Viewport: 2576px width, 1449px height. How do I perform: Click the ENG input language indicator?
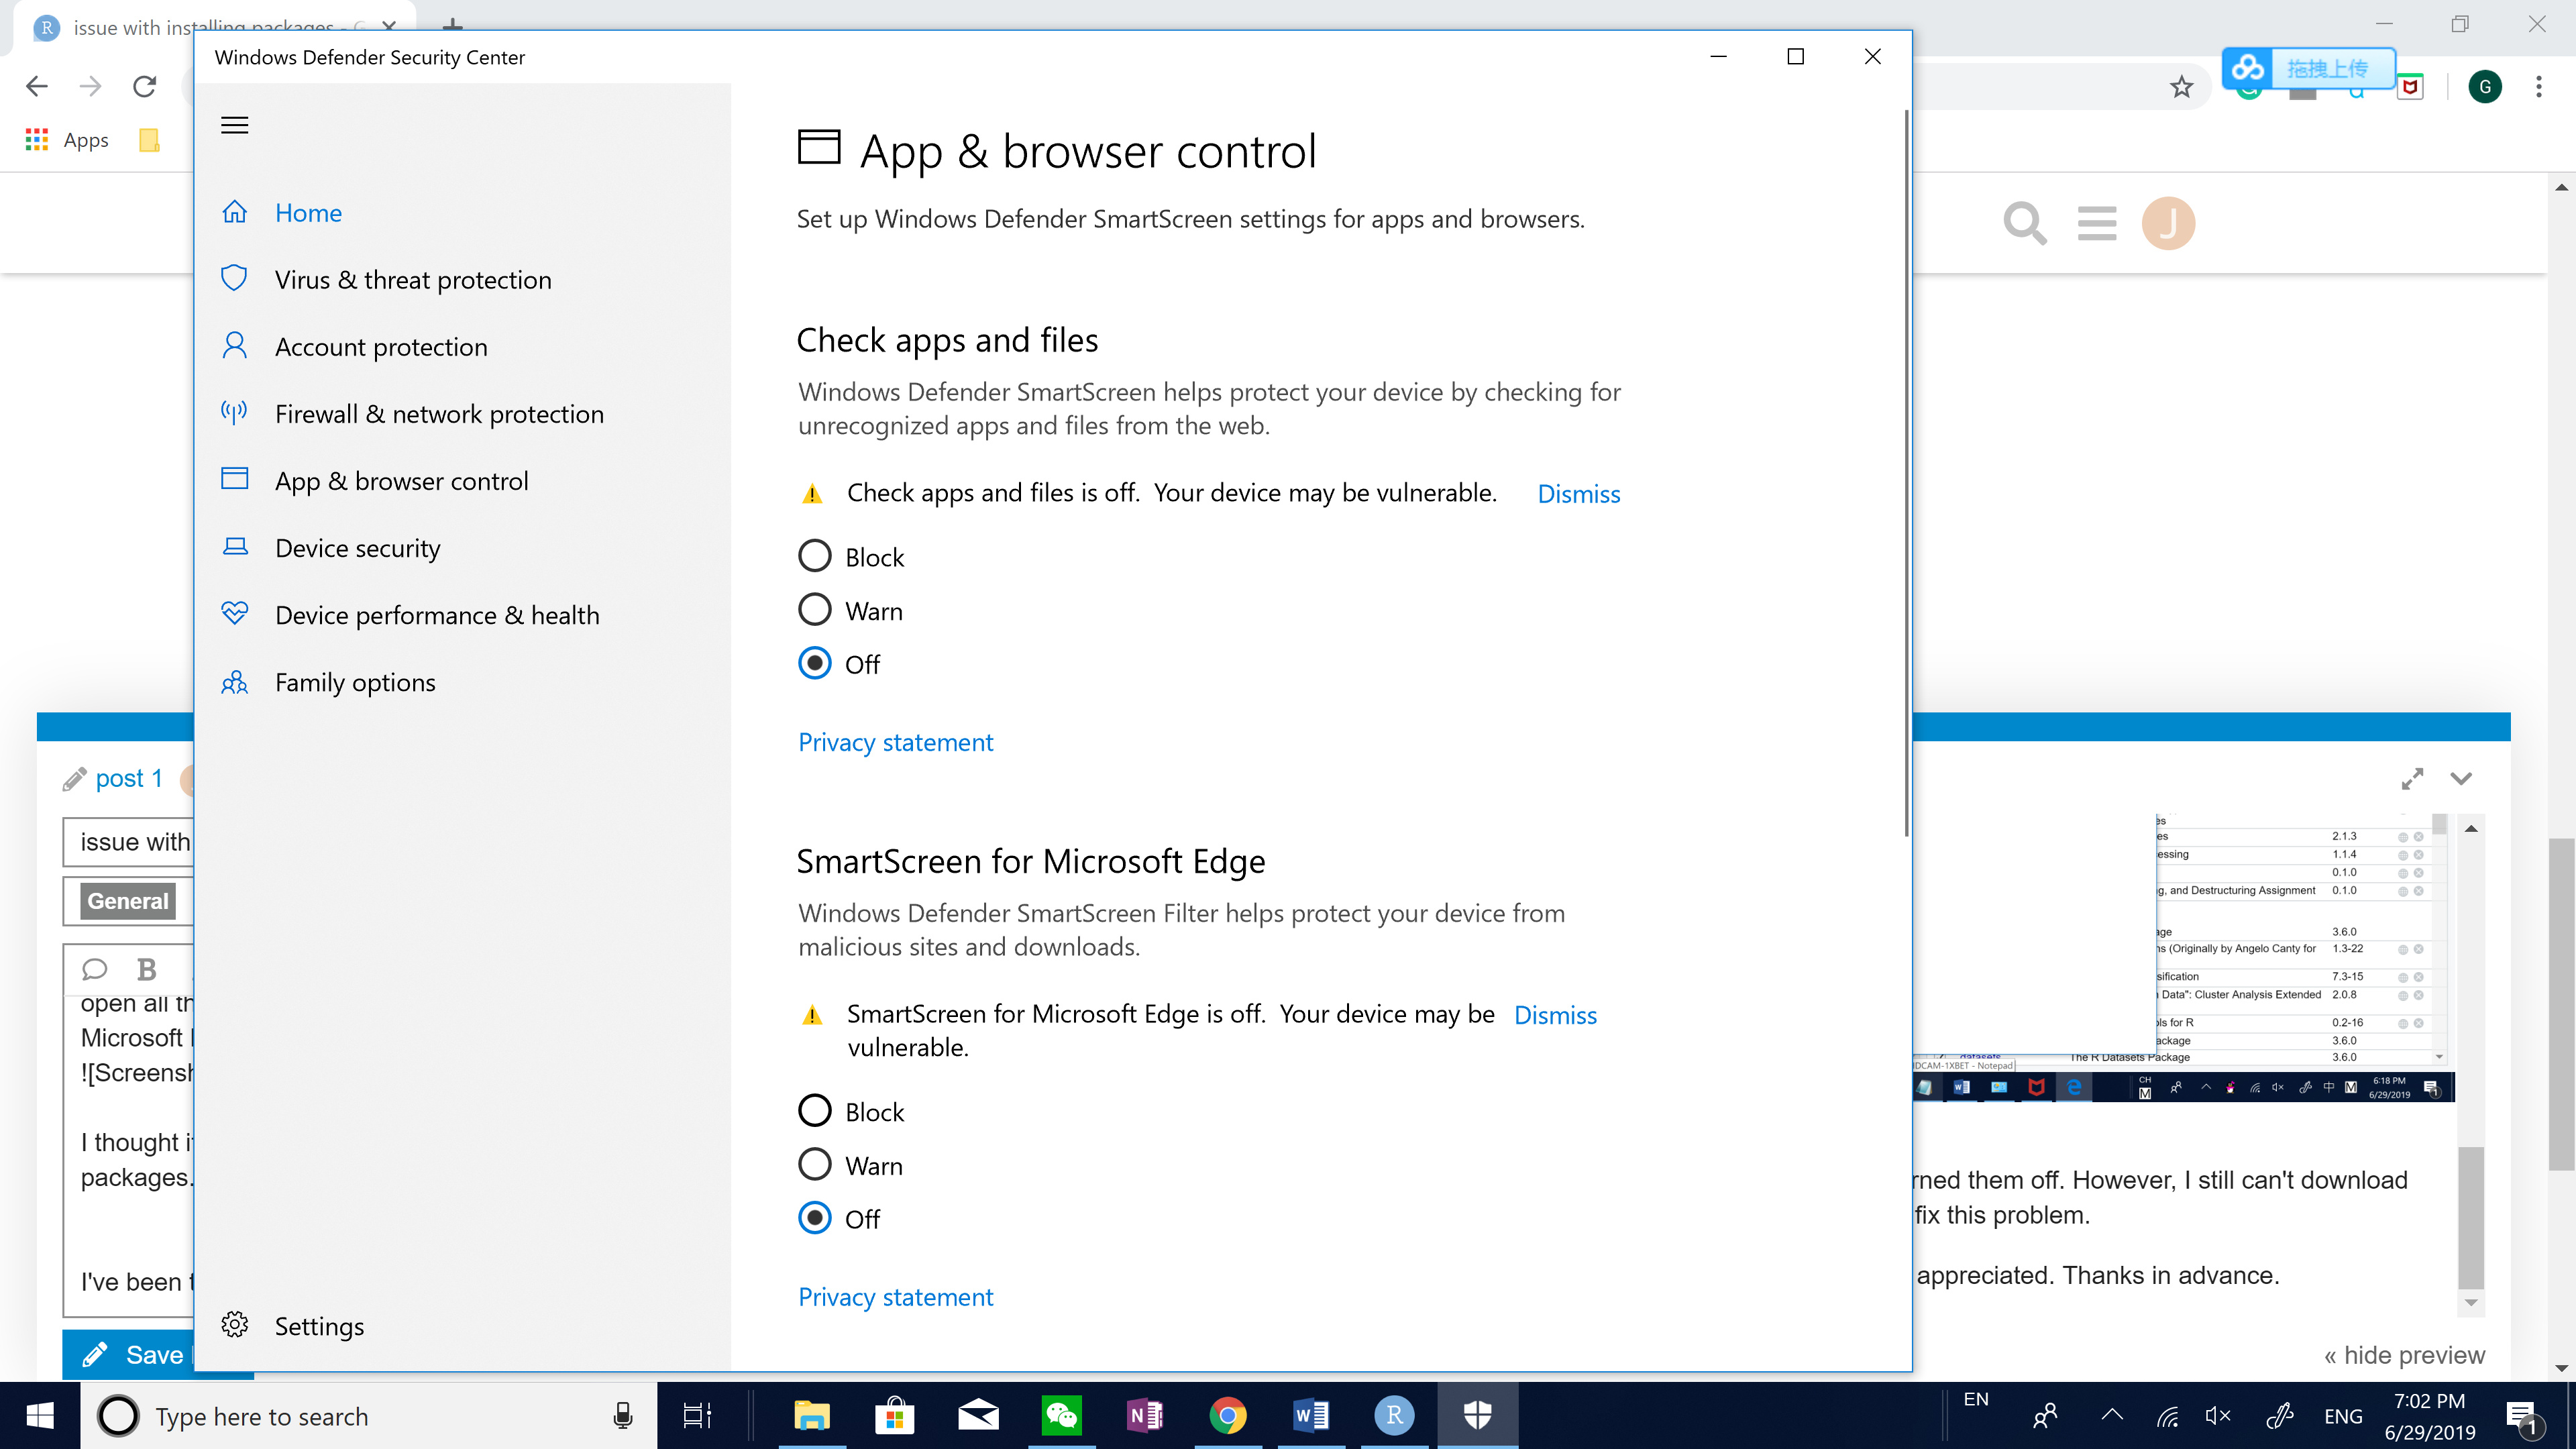(x=2343, y=1416)
